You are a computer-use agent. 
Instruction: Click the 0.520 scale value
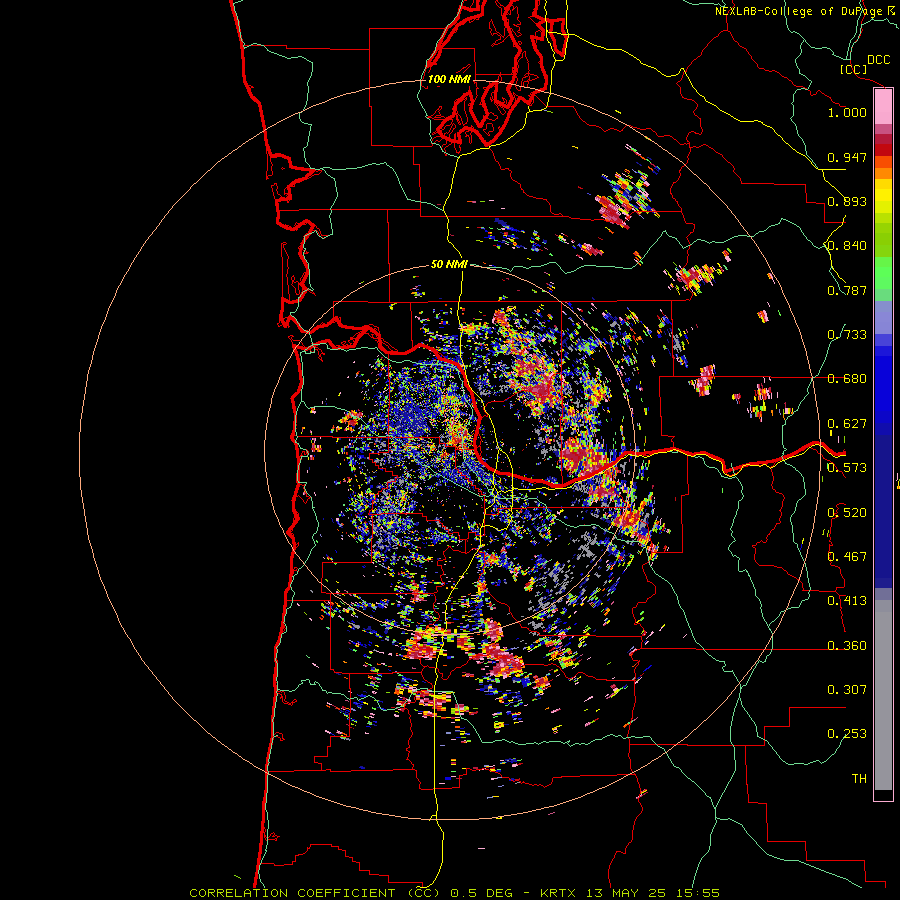(x=847, y=513)
